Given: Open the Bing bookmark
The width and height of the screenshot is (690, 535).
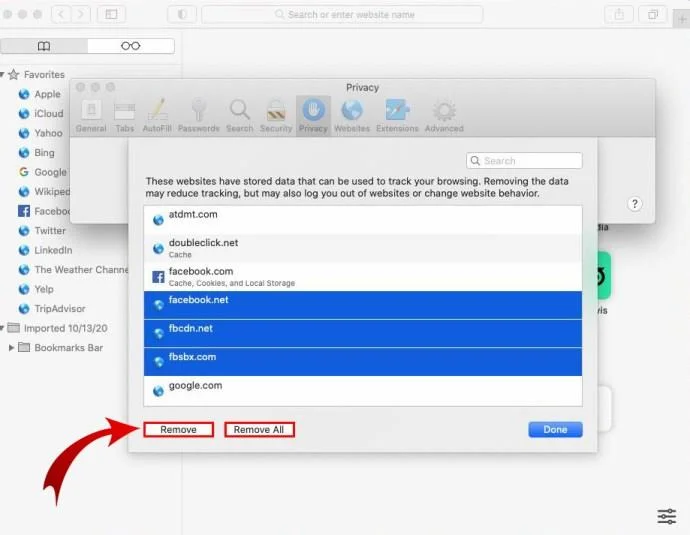Looking at the screenshot, I should (37, 153).
